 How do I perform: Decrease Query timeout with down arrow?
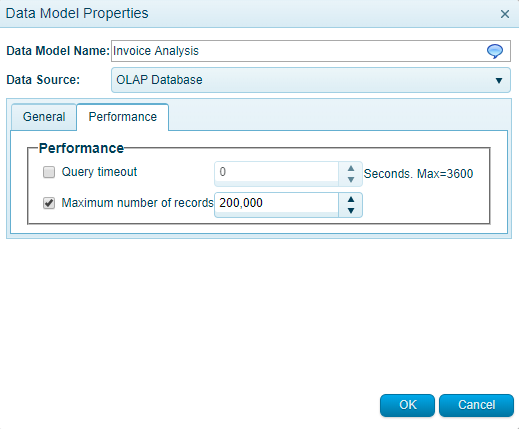click(x=351, y=180)
